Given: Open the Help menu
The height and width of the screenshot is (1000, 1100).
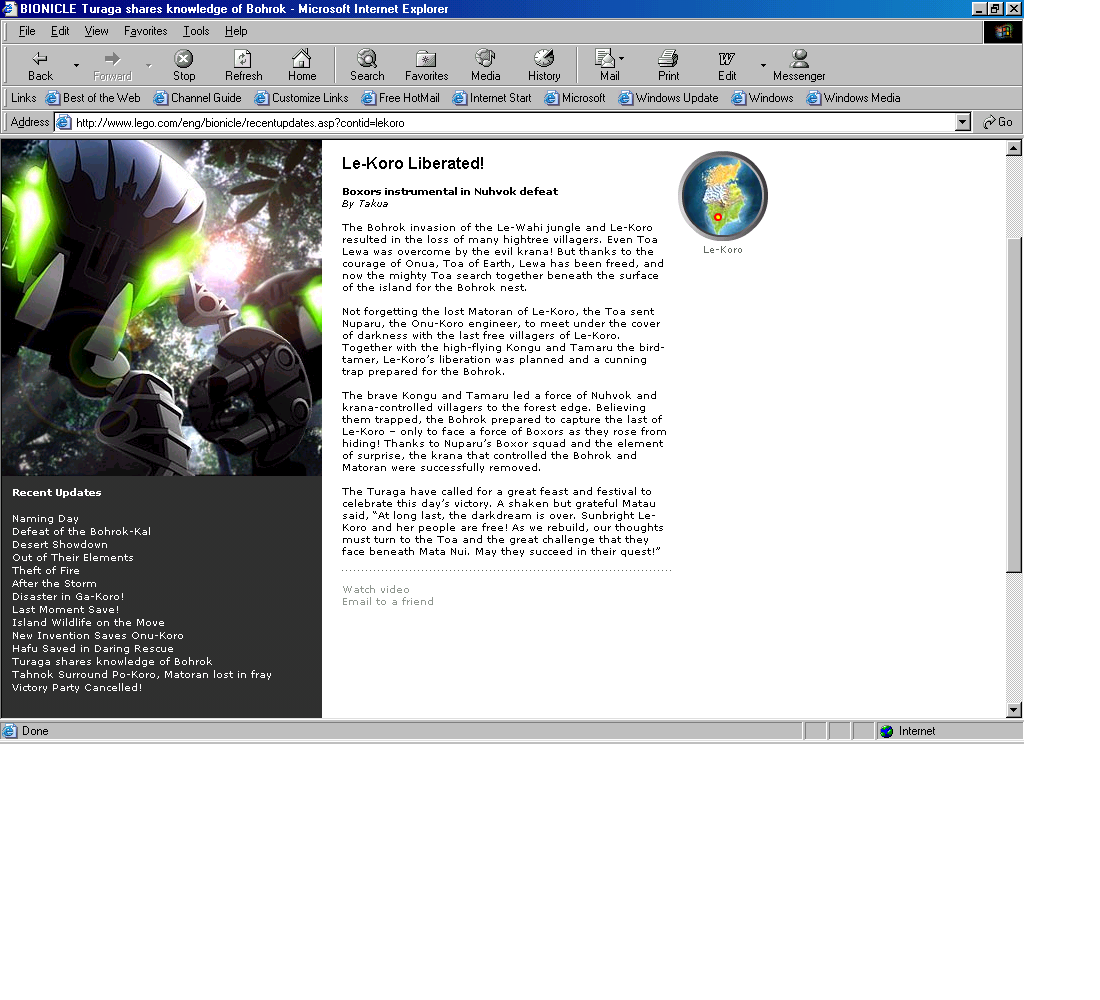Looking at the screenshot, I should coord(236,31).
